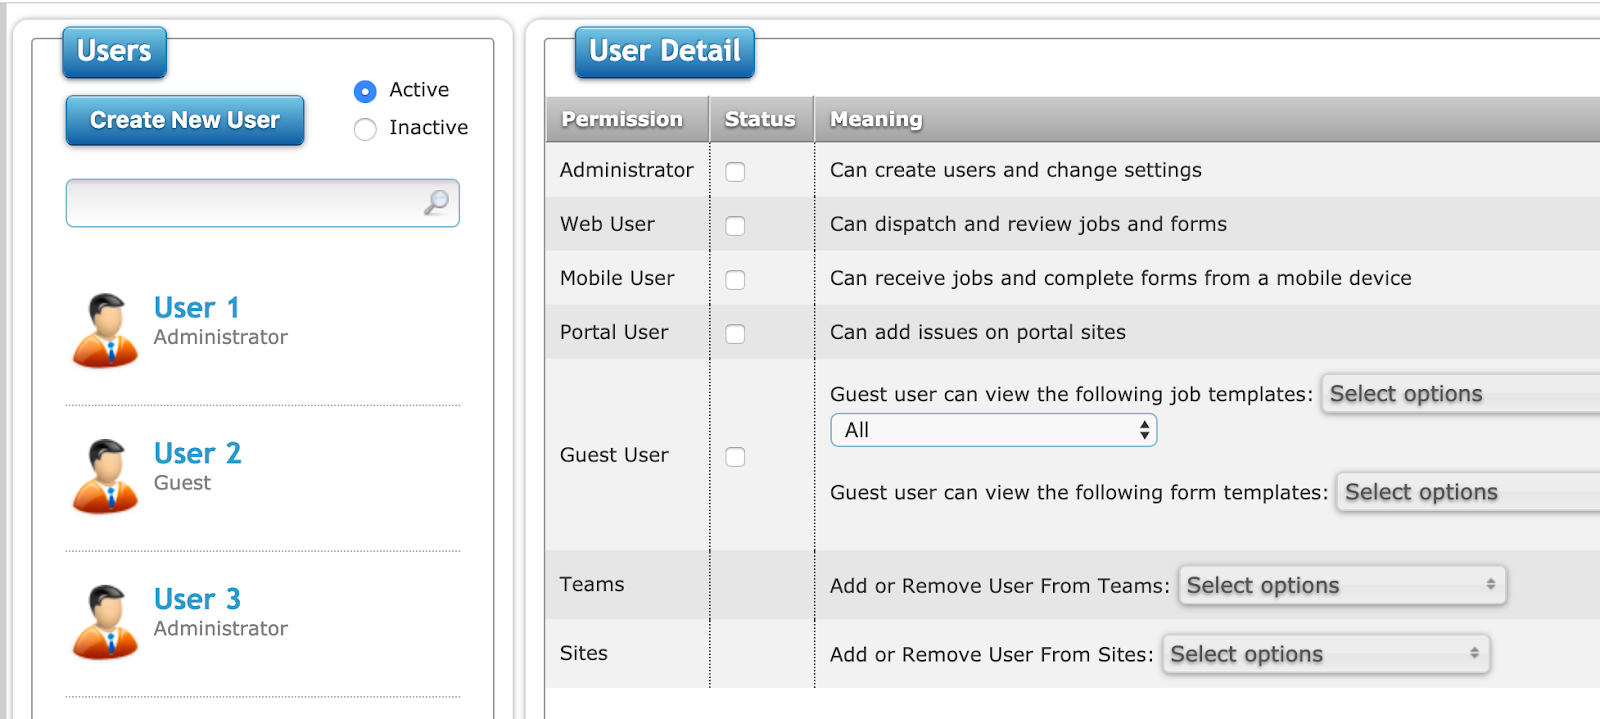Select the Inactive radio button
The image size is (1600, 719).
365,129
